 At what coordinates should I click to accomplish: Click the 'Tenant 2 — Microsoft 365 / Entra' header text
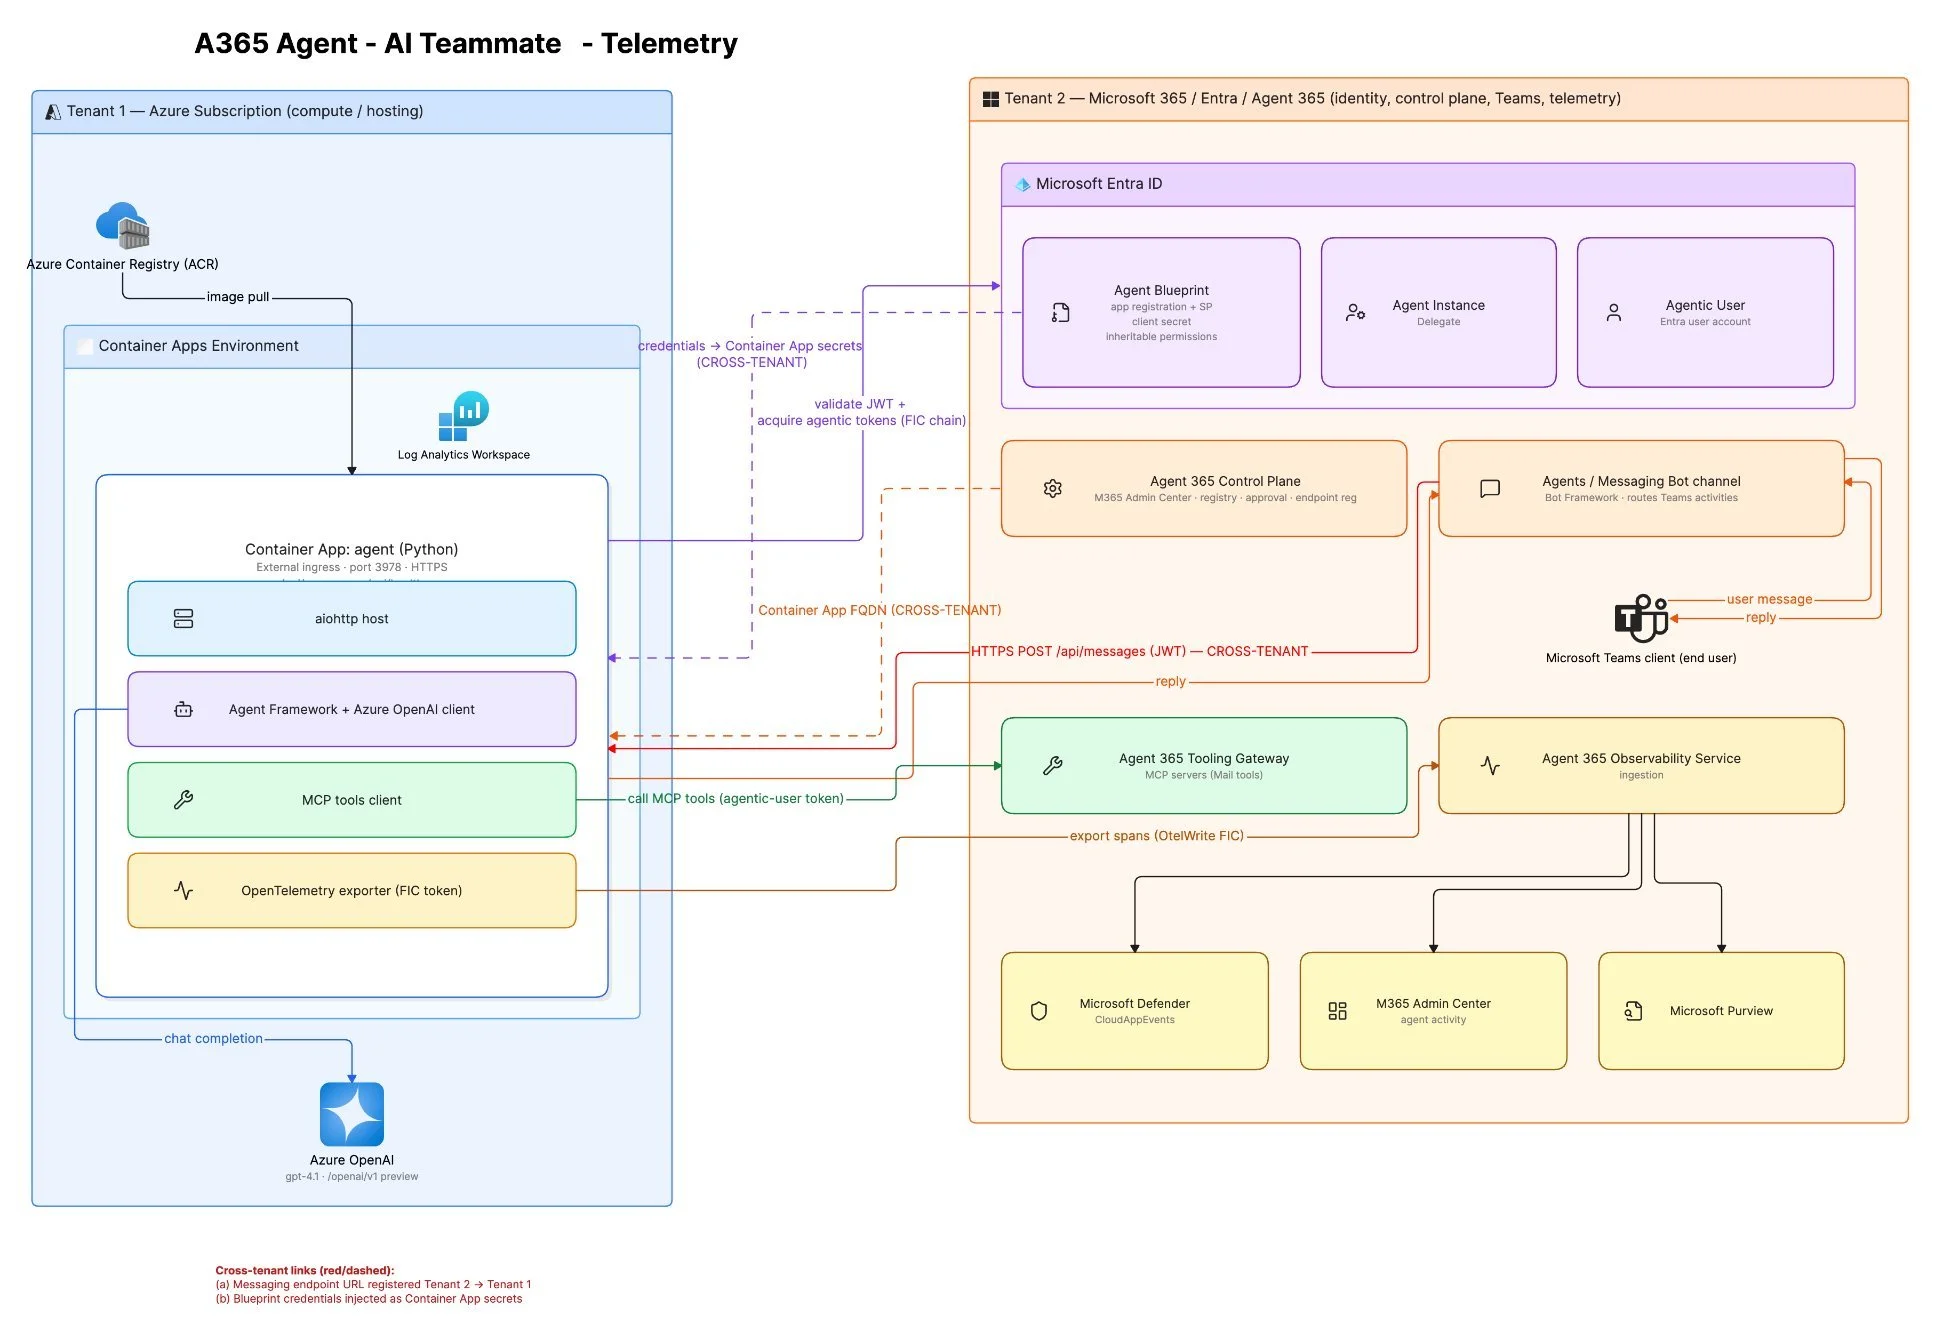pos(1312,98)
